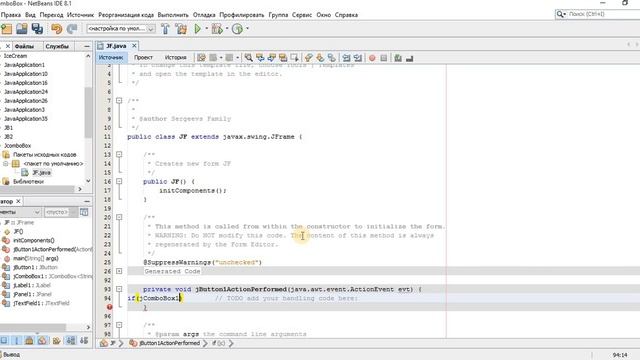Open the Сервис menu
The width and height of the screenshot is (640, 360).
[x=302, y=15]
